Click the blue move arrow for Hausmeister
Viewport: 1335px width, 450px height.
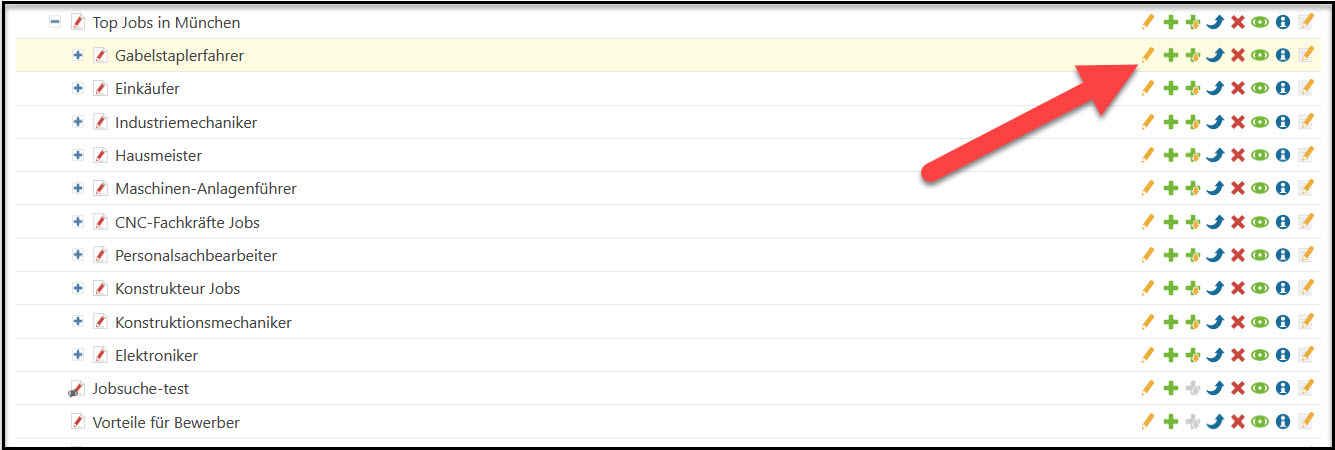tap(1215, 155)
